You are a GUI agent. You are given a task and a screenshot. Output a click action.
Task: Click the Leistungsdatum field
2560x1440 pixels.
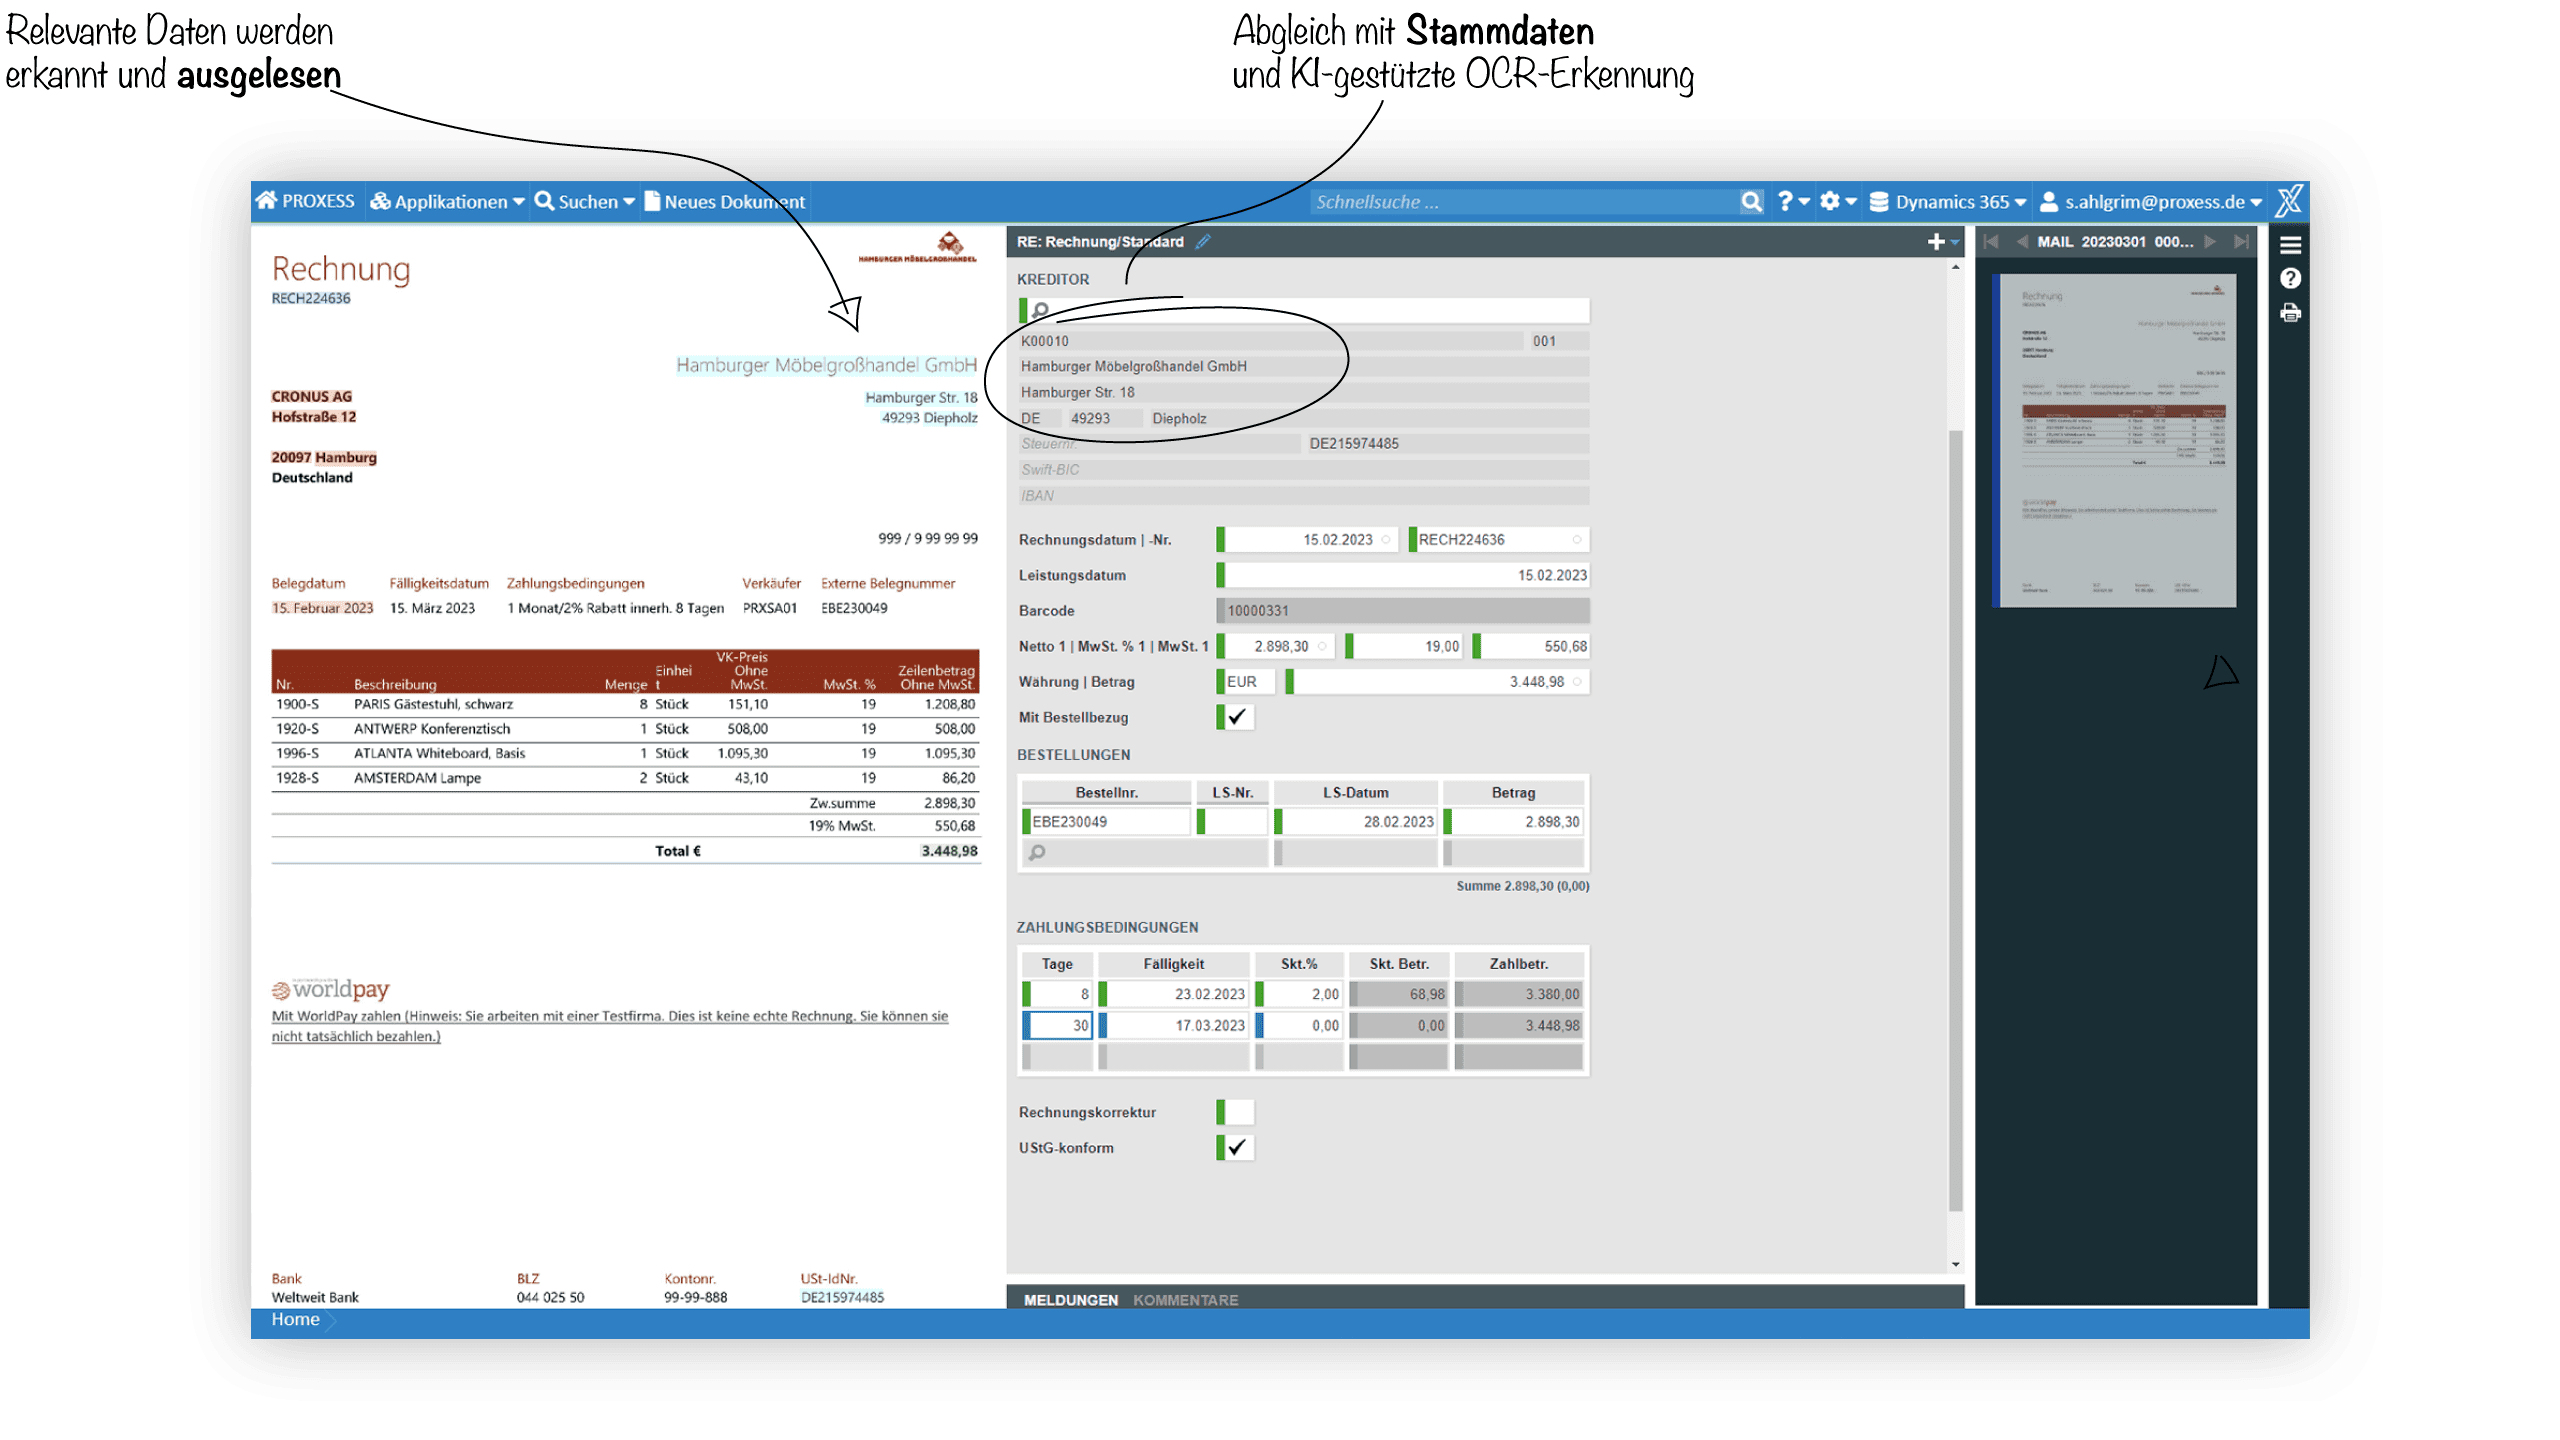(1403, 575)
